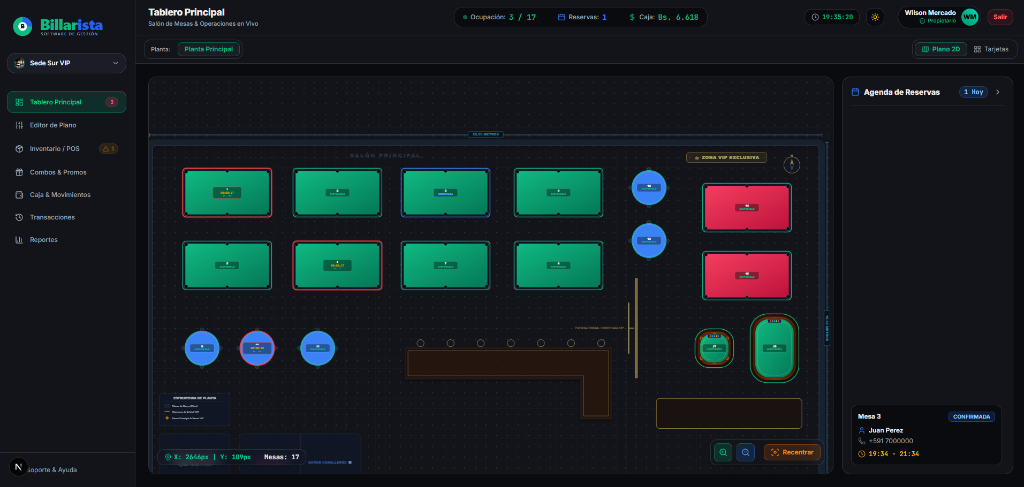
Task: Click the WM user avatar
Action: tap(970, 17)
